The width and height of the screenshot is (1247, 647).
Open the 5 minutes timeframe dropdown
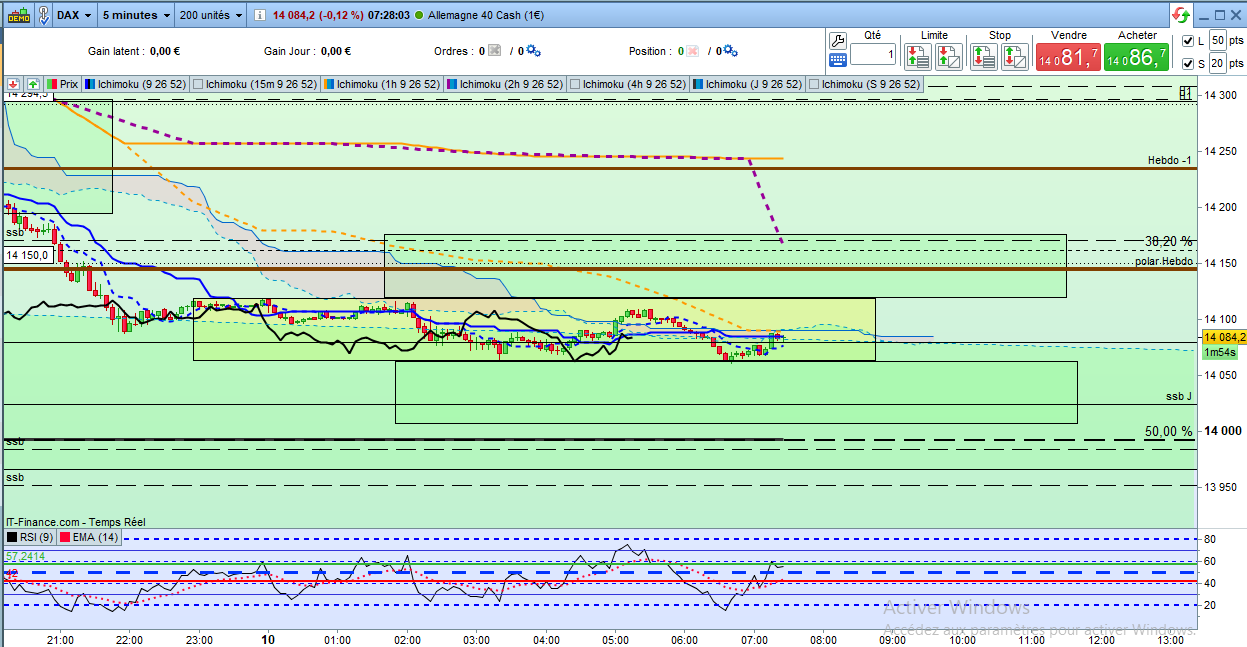pos(136,15)
